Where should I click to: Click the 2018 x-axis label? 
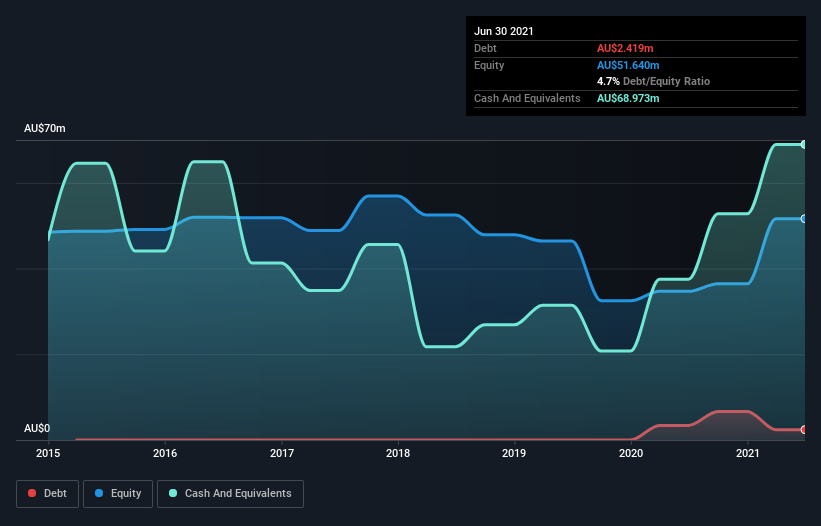tap(398, 453)
